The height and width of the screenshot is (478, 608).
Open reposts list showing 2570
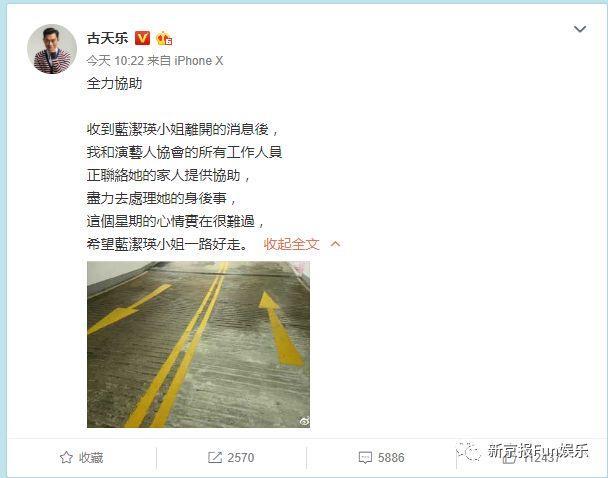(x=231, y=457)
